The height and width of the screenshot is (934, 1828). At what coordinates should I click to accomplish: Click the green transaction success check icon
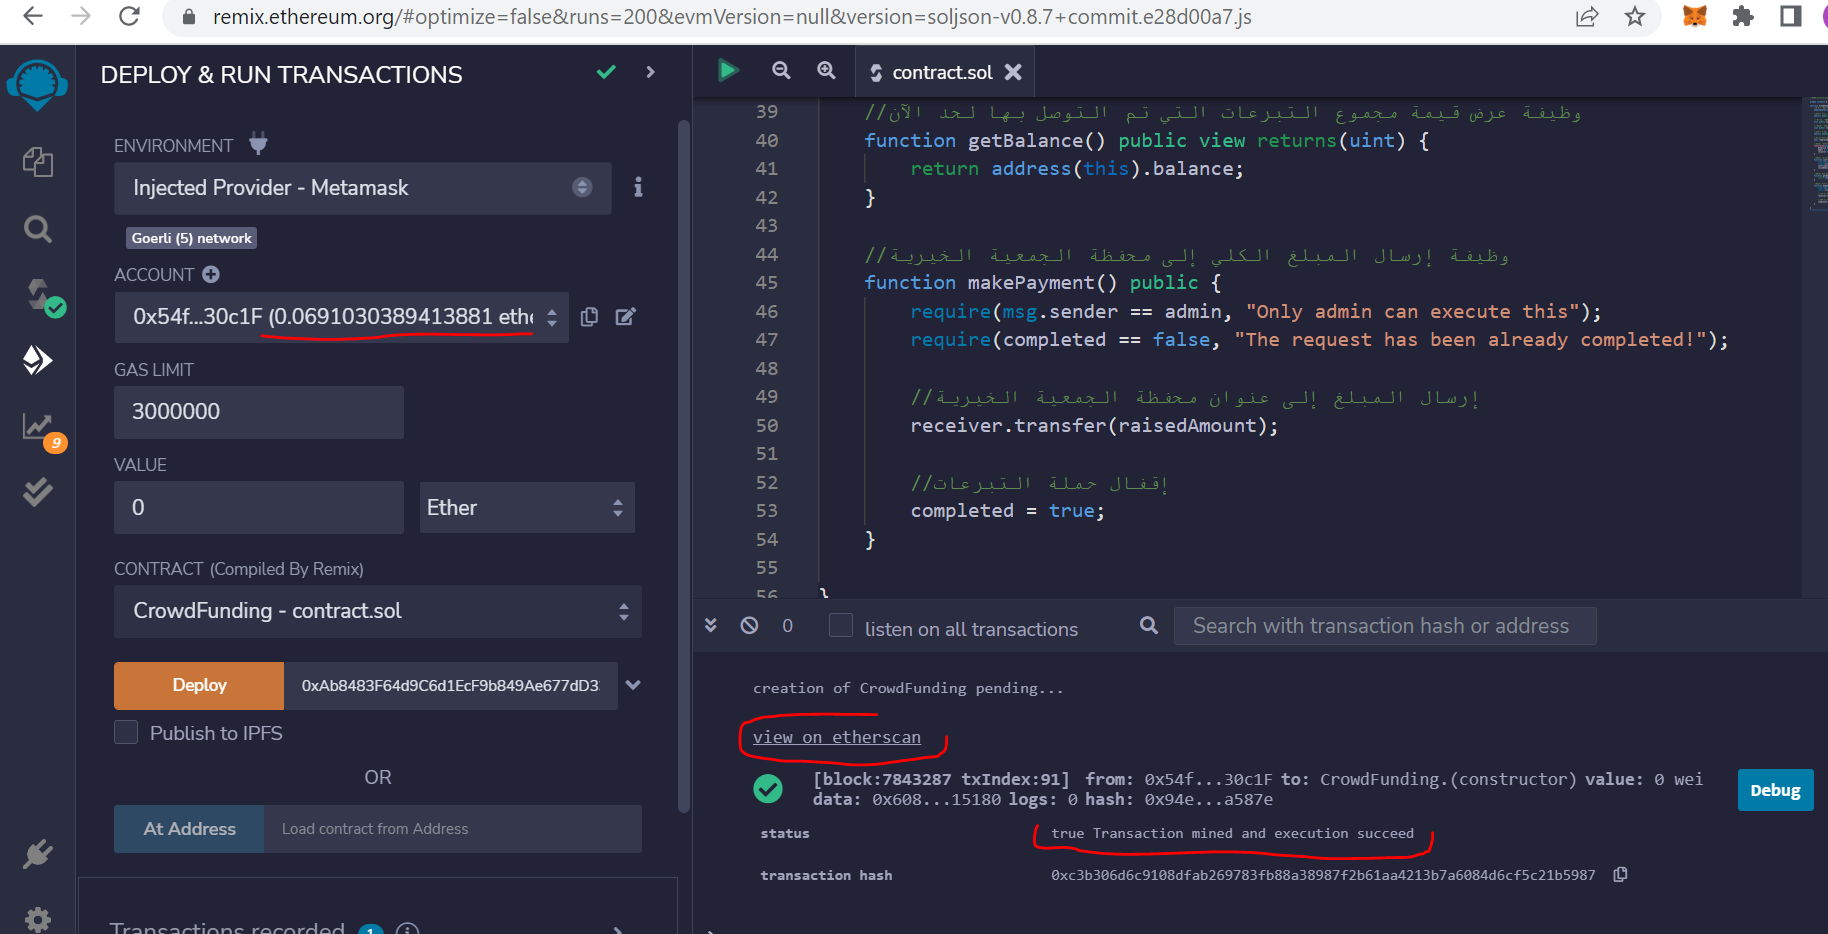[x=768, y=789]
